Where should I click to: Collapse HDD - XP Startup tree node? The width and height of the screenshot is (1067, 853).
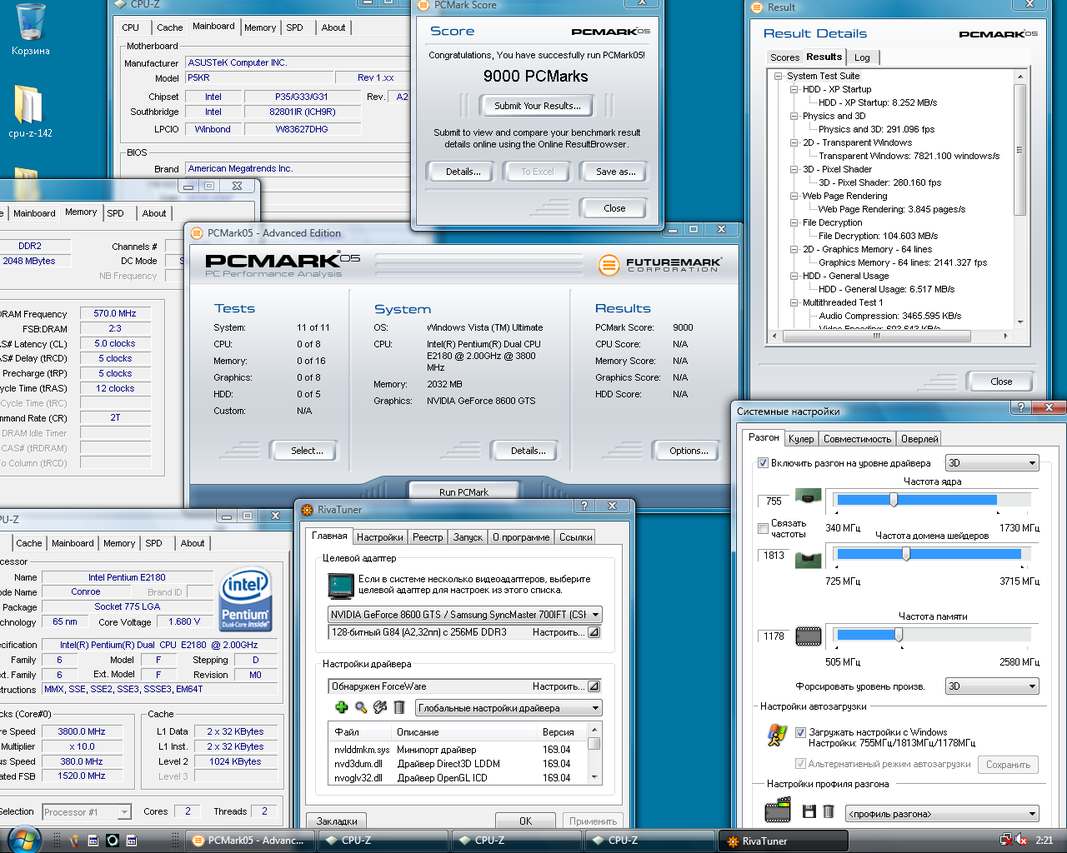[x=793, y=89]
